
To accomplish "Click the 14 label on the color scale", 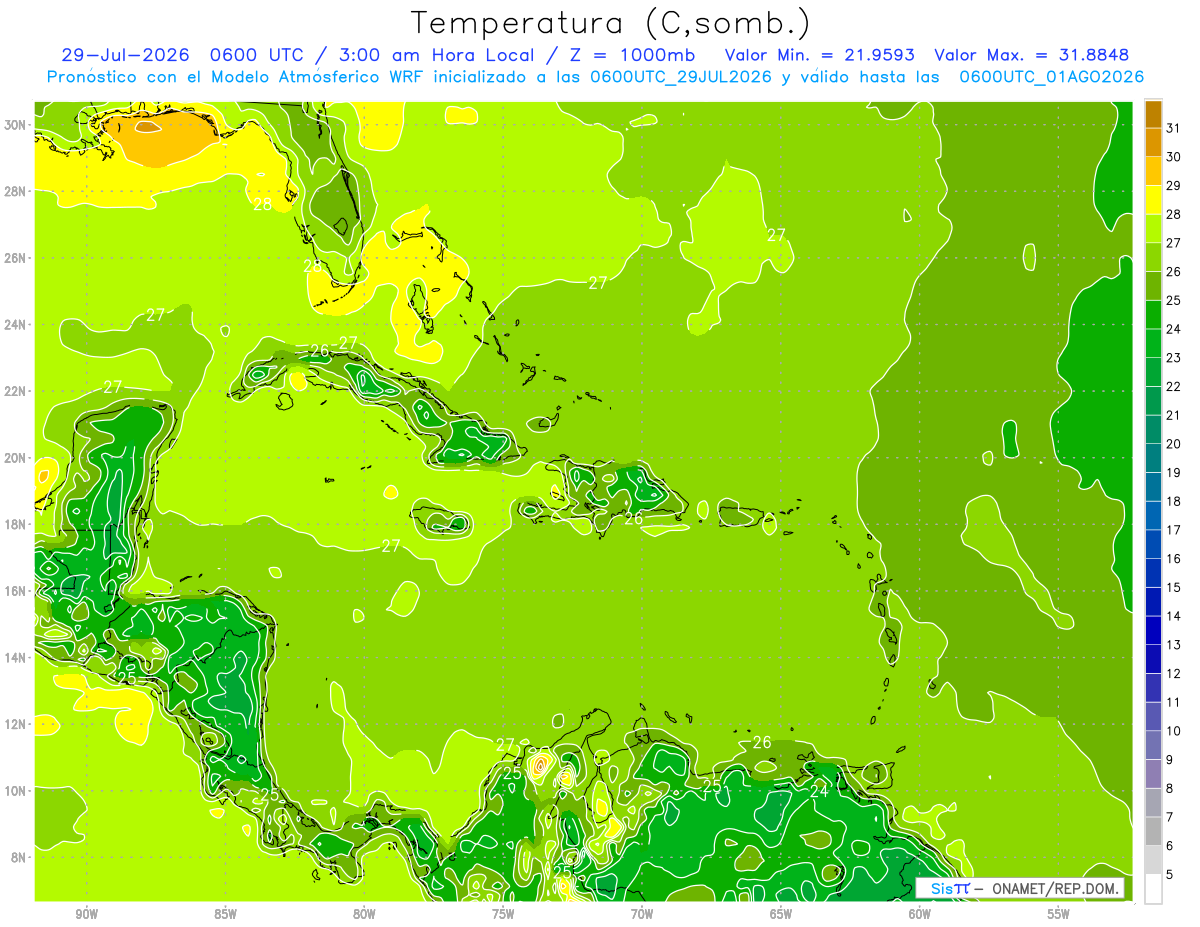I will [1173, 616].
